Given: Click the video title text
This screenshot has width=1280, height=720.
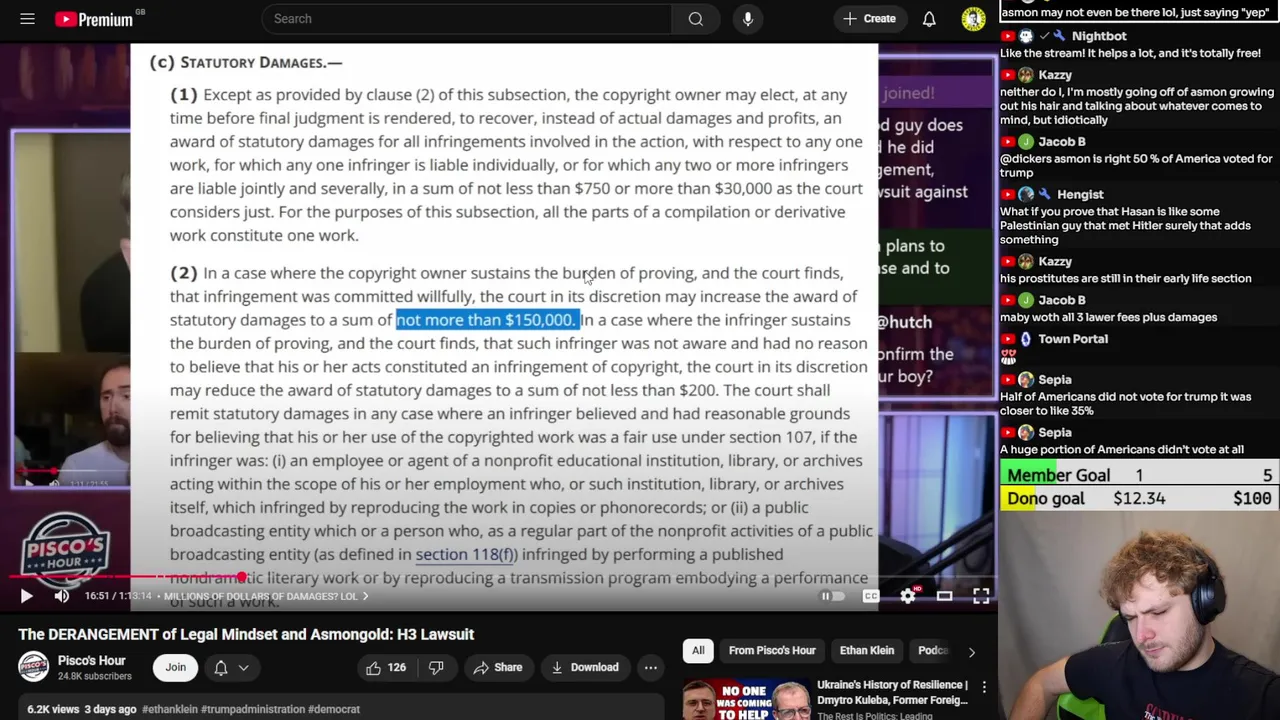Looking at the screenshot, I should [x=246, y=634].
